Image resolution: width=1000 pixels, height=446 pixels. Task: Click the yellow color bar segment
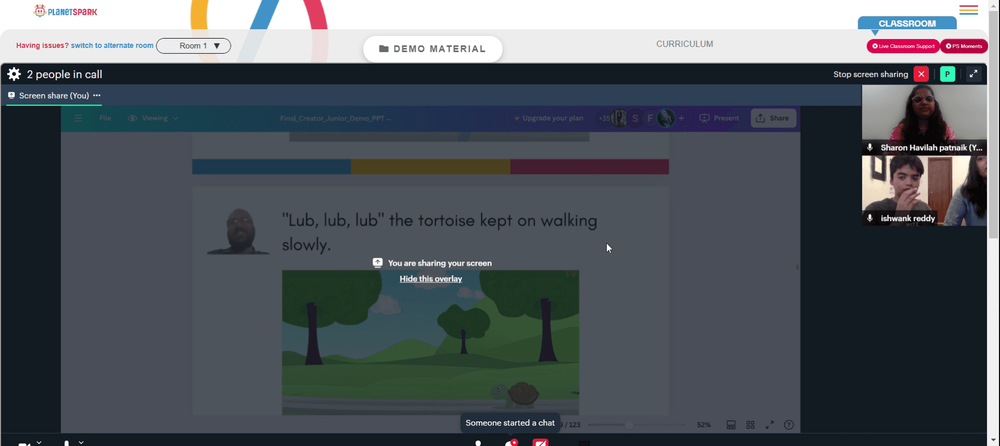430,167
